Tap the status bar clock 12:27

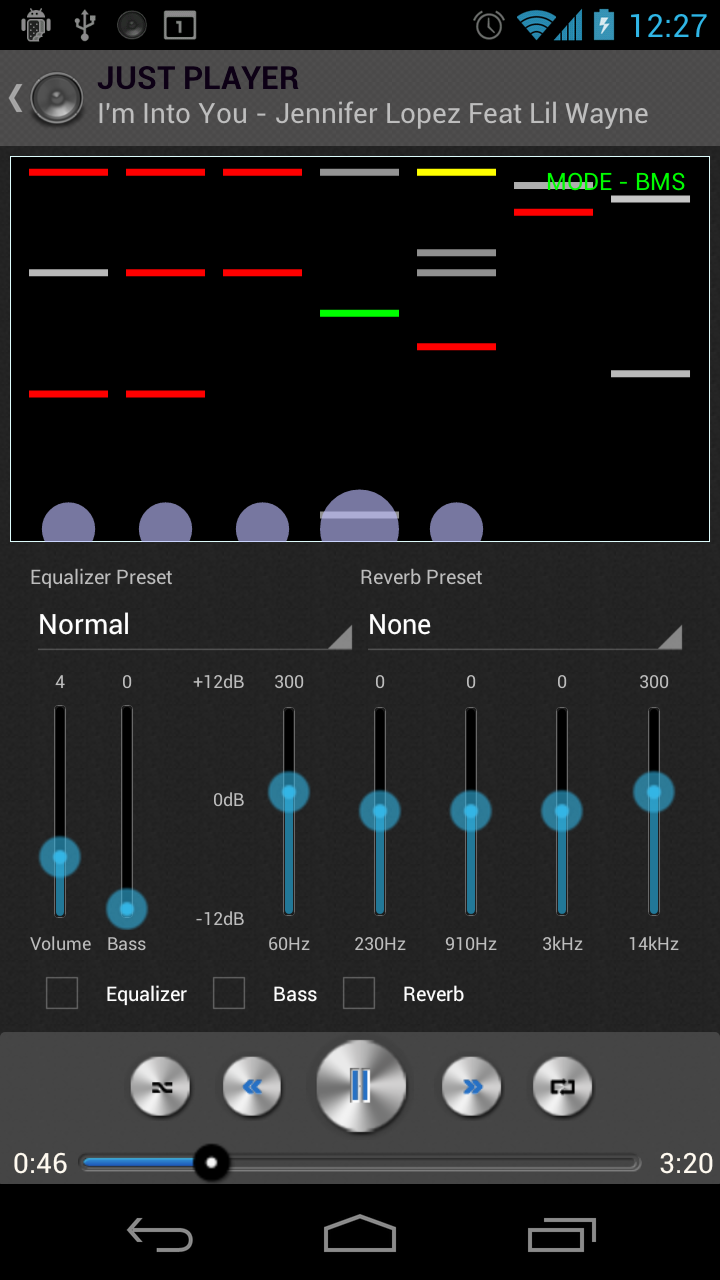point(668,25)
